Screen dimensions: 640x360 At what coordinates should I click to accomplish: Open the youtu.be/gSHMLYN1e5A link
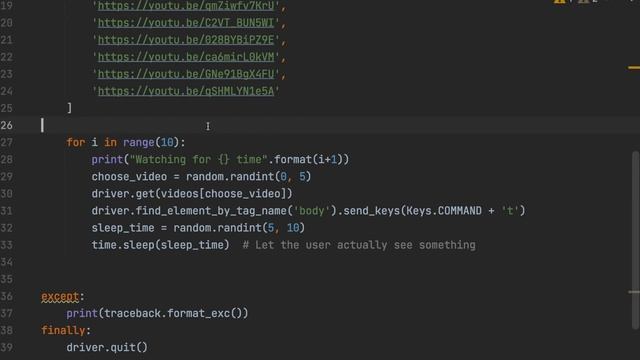coord(186,91)
